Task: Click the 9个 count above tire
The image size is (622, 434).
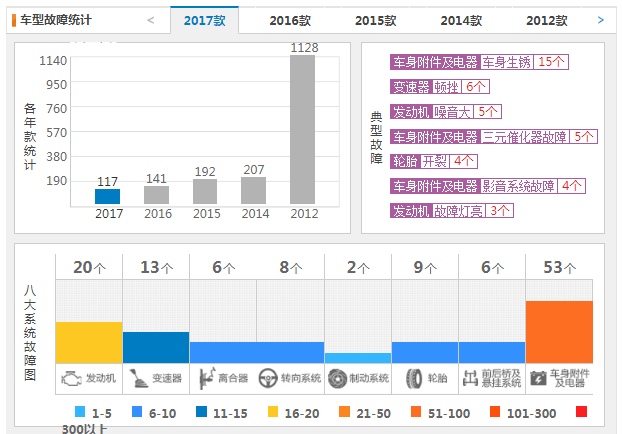Action: pyautogui.click(x=425, y=267)
